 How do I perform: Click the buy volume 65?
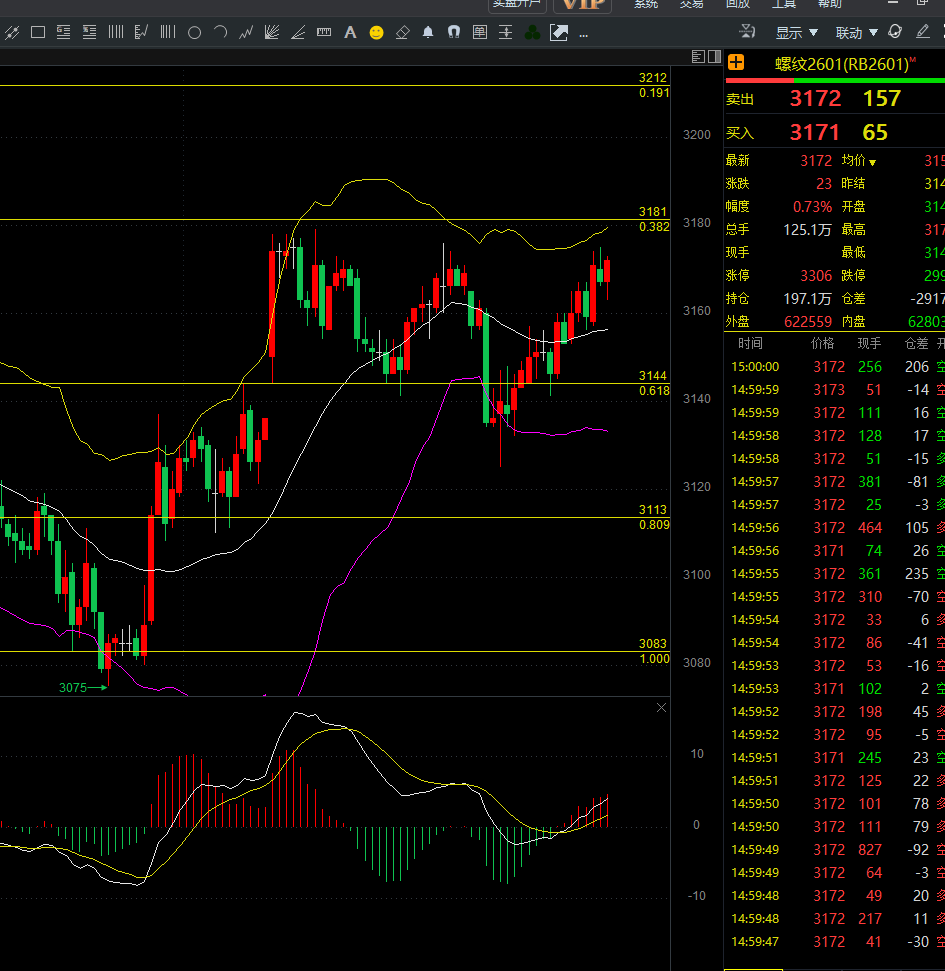(875, 133)
